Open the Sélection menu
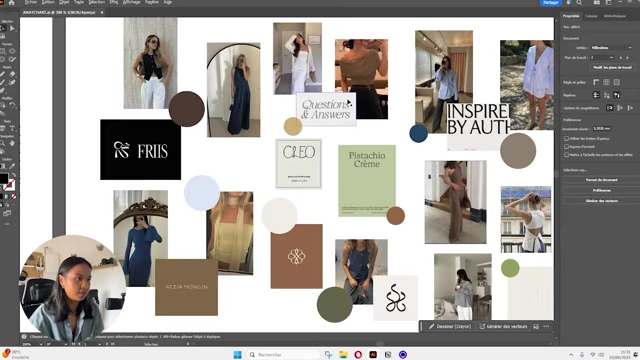This screenshot has height=360, width=640. click(x=97, y=2)
